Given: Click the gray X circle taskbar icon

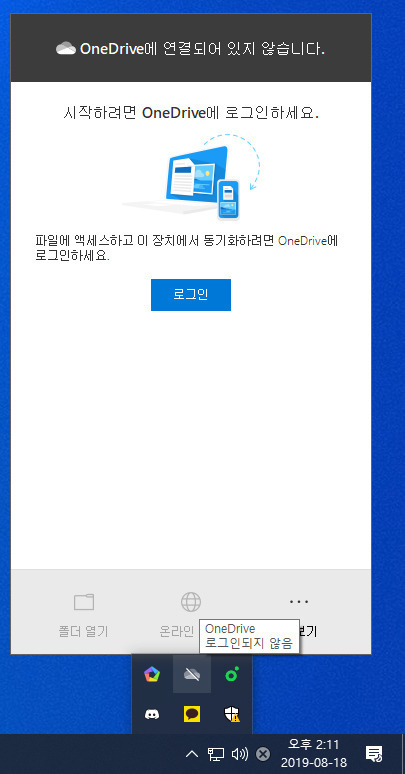Looking at the screenshot, I should [264, 754].
